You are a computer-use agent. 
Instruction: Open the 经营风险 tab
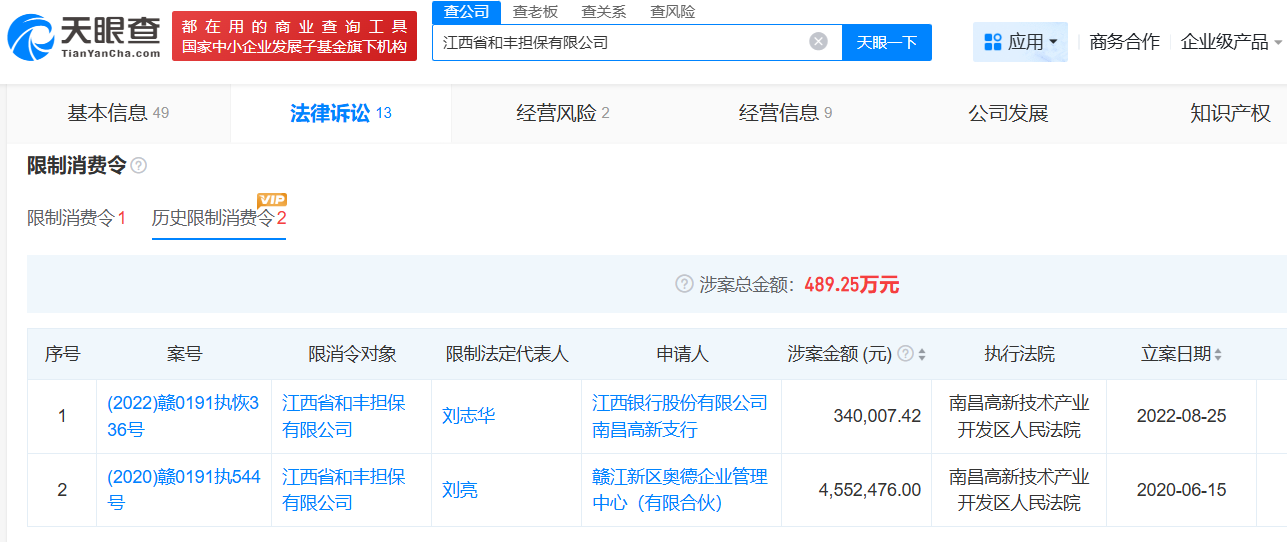562,113
